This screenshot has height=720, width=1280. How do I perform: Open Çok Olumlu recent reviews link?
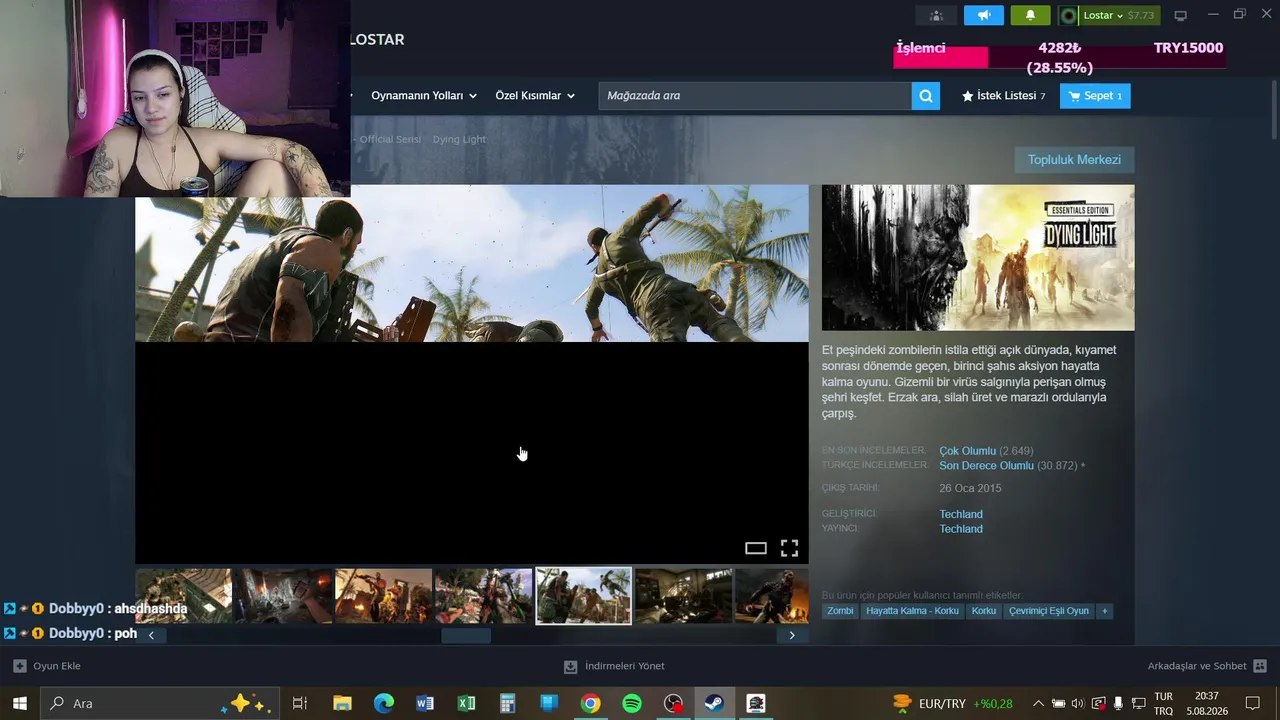click(x=967, y=451)
